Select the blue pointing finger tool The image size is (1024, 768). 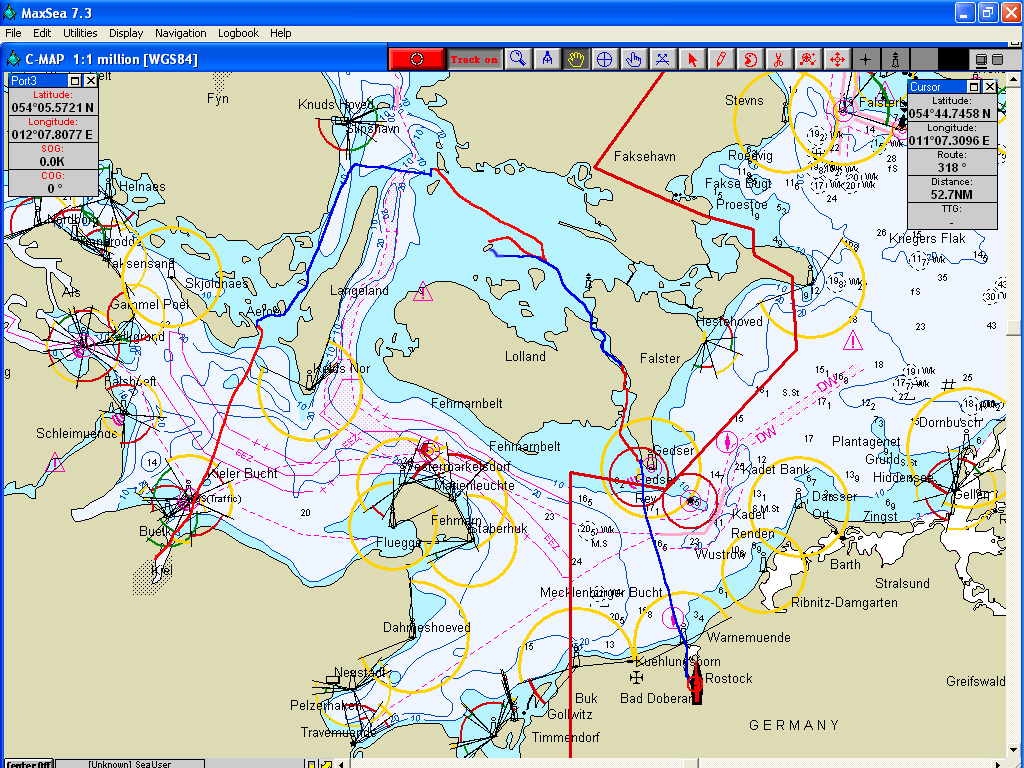(x=633, y=59)
